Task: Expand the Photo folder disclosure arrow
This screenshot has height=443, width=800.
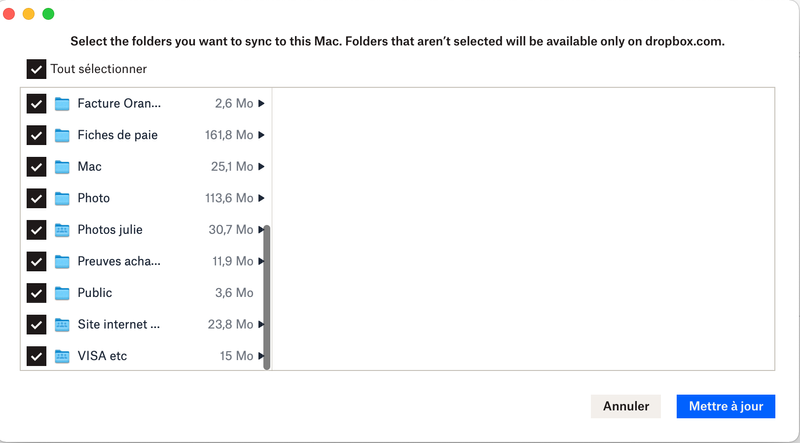Action: pos(261,198)
